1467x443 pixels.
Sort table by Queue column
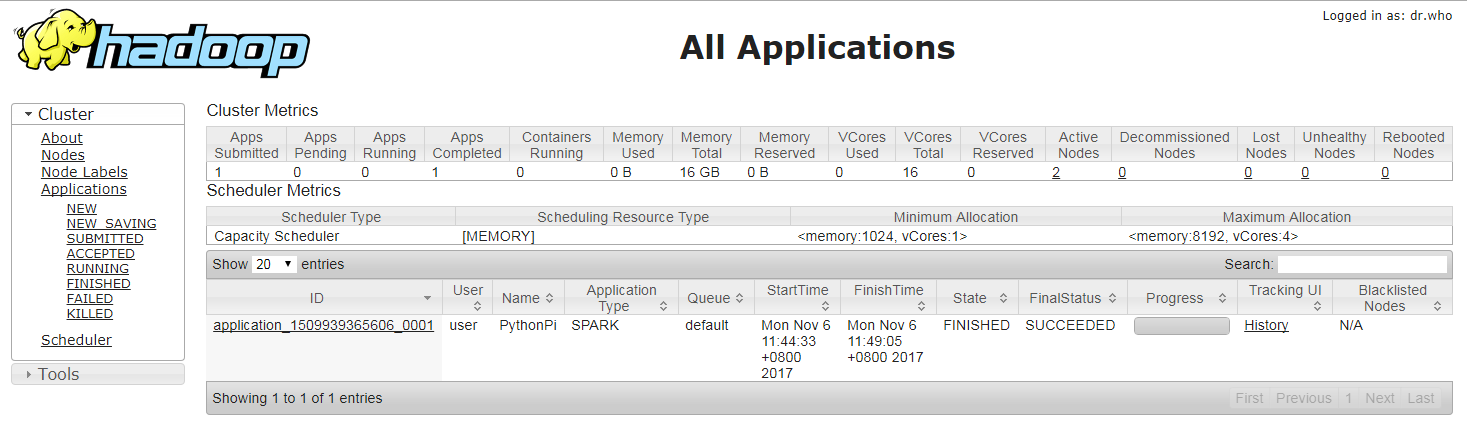[716, 298]
